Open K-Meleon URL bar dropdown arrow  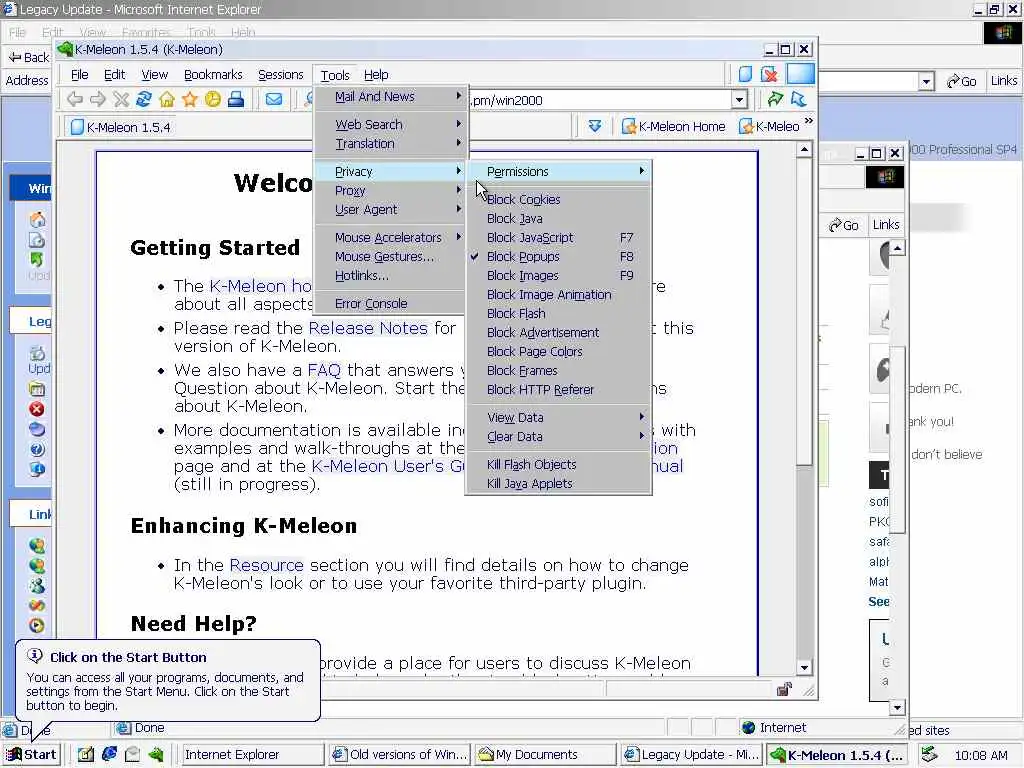(739, 100)
